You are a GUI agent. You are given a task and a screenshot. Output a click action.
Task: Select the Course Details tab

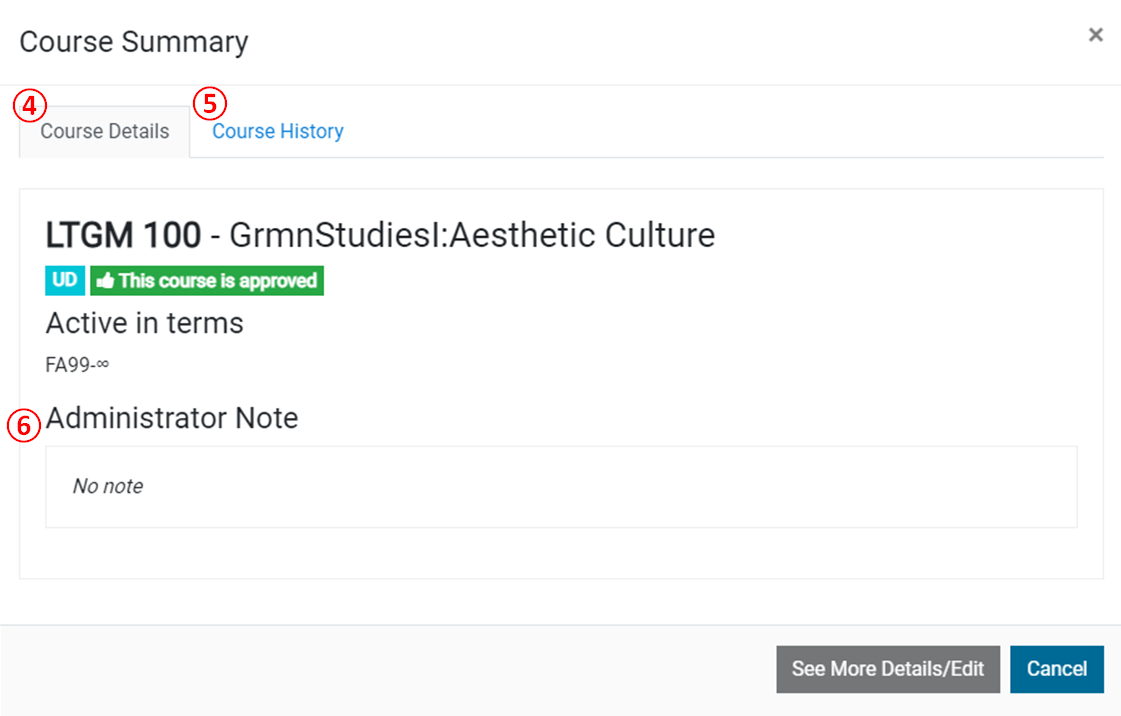pyautogui.click(x=104, y=131)
